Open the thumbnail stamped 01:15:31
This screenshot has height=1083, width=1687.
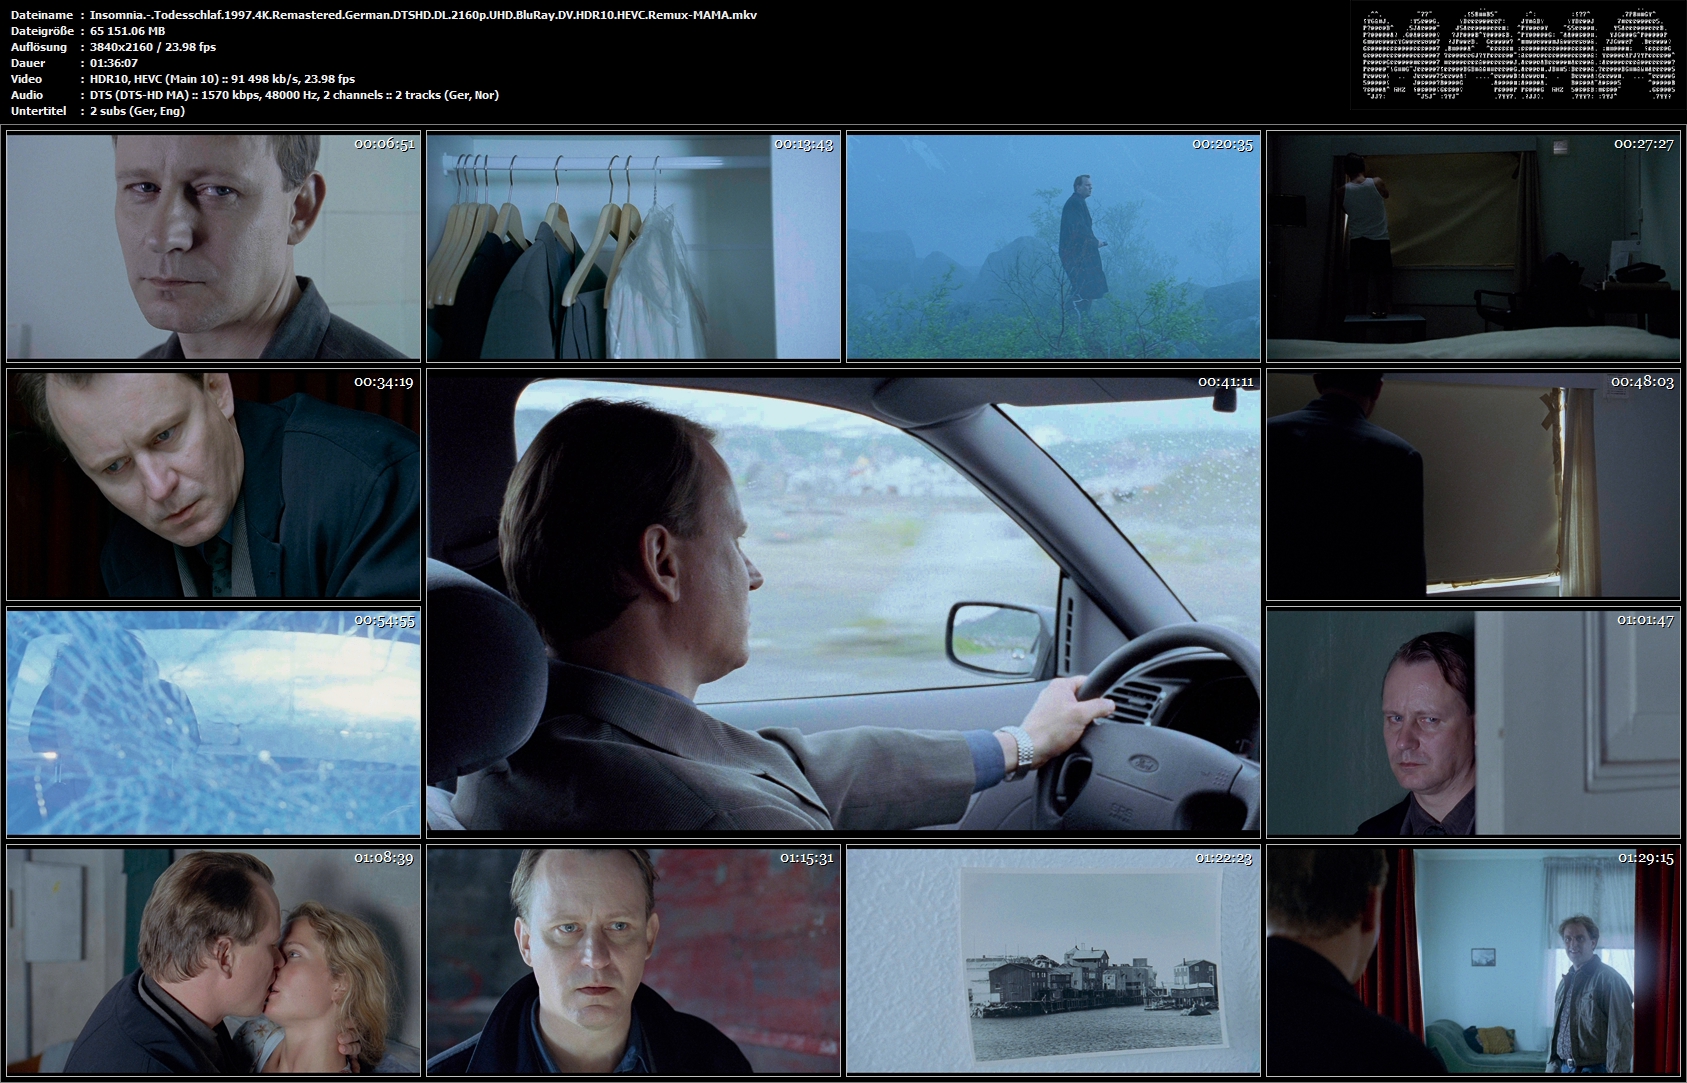click(x=633, y=961)
